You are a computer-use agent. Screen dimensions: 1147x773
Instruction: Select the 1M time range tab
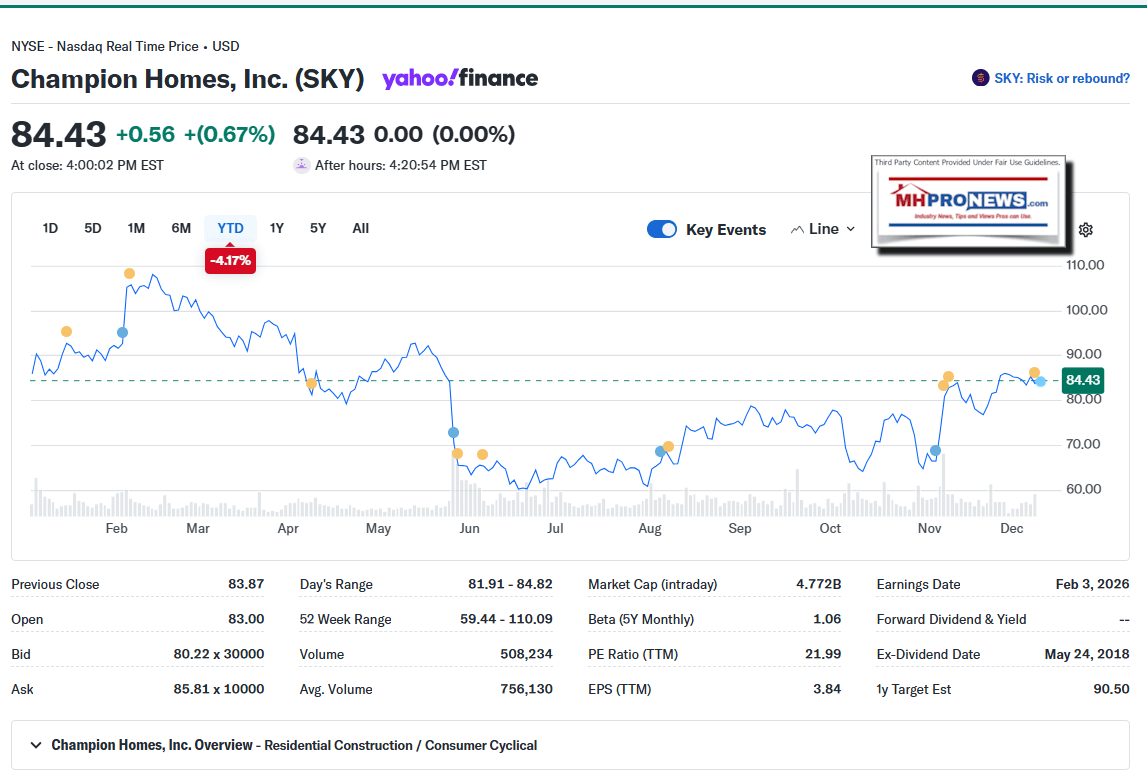(x=136, y=228)
